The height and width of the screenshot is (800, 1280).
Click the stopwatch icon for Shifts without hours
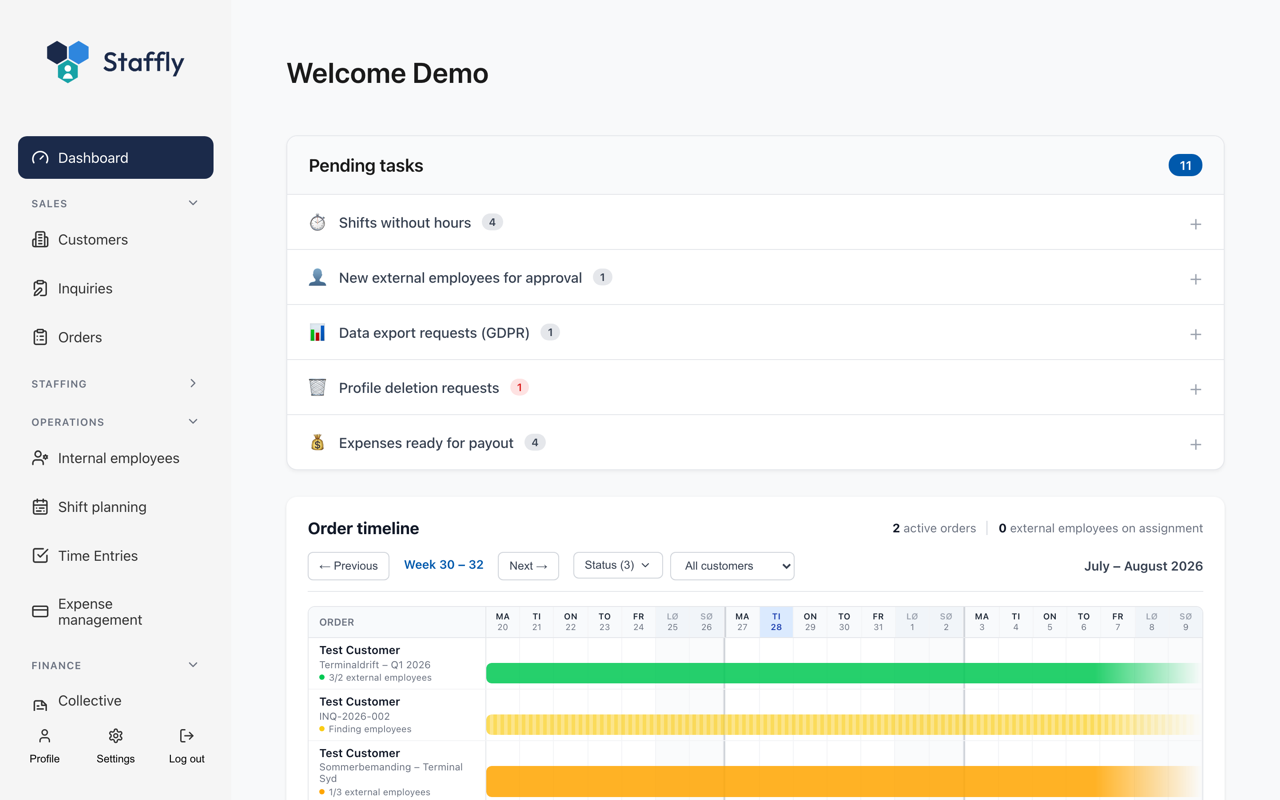pyautogui.click(x=317, y=222)
